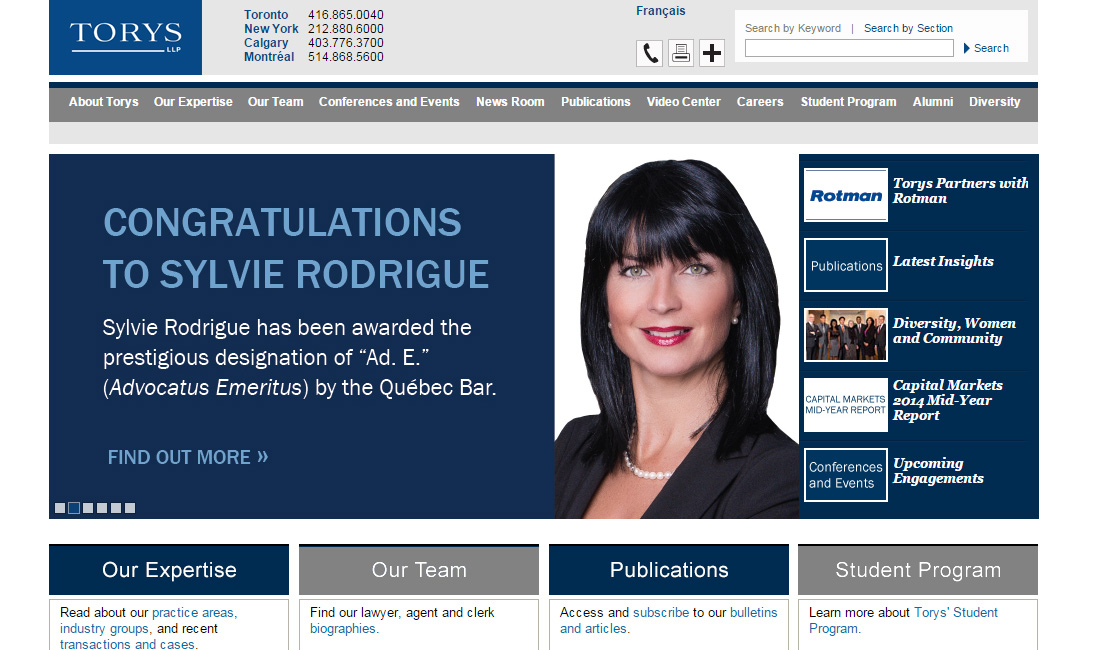Select Search by Keyword option

click(x=793, y=28)
